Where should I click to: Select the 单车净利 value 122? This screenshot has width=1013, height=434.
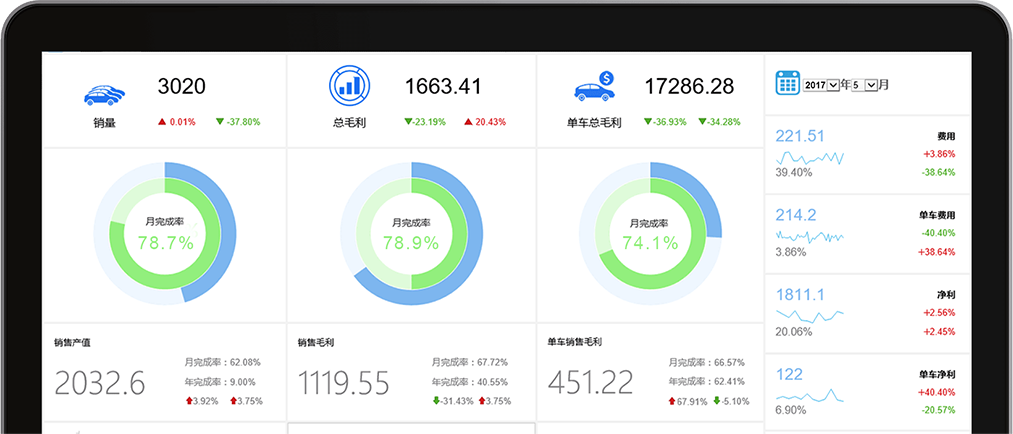click(x=790, y=374)
